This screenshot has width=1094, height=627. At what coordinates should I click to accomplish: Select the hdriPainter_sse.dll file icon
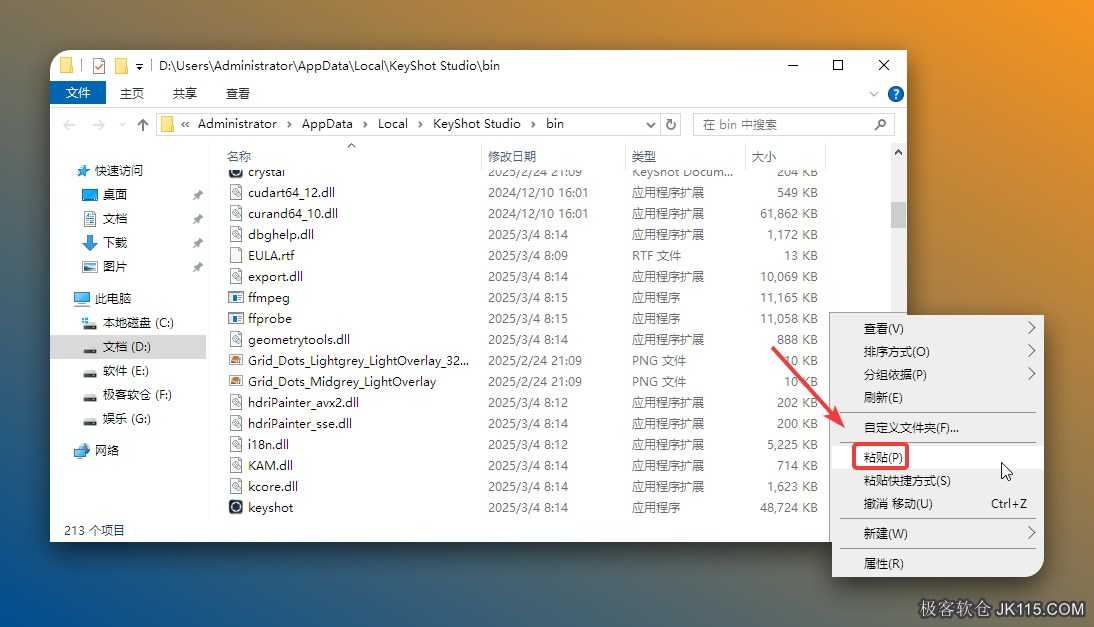pyautogui.click(x=236, y=423)
